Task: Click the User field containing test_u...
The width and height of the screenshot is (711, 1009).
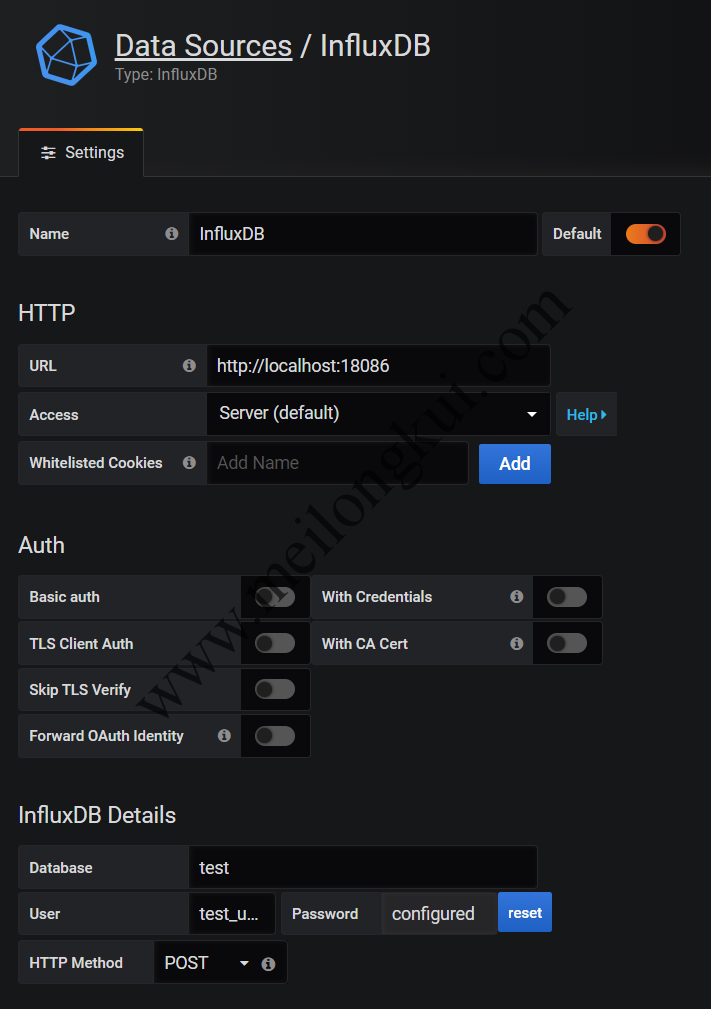Action: [232, 914]
